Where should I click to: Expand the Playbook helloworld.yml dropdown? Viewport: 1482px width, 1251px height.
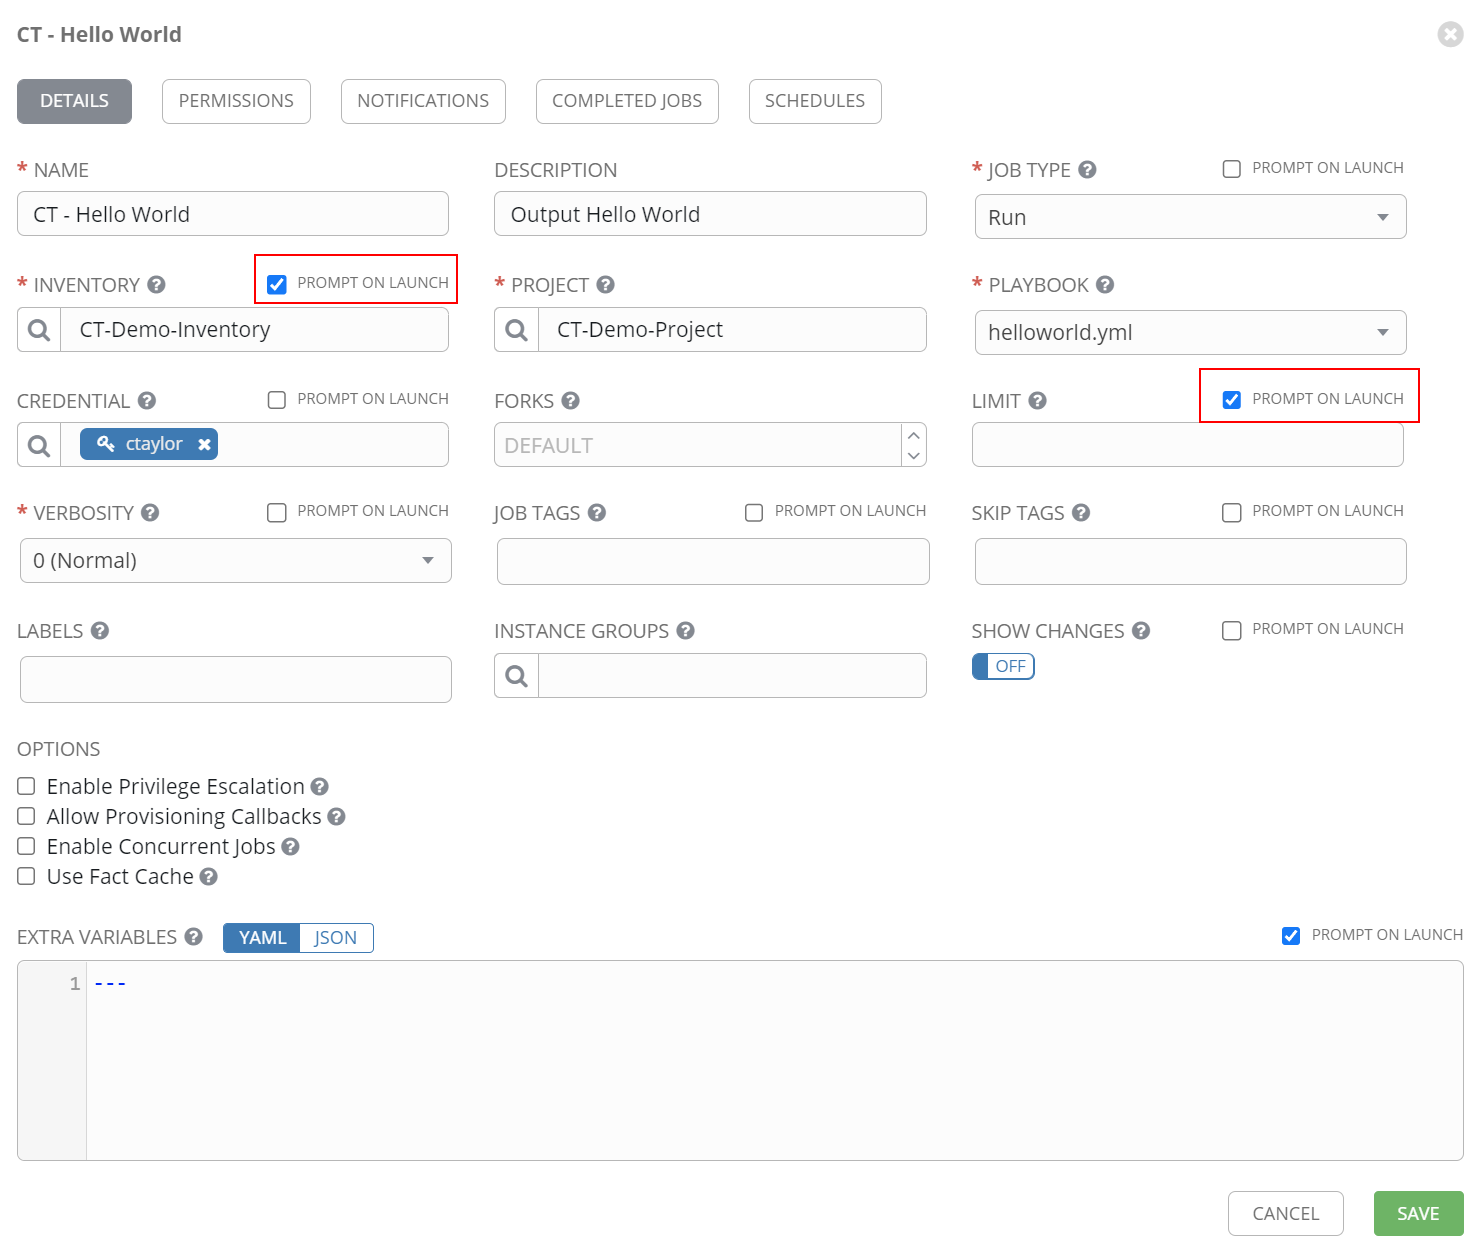click(x=1190, y=333)
